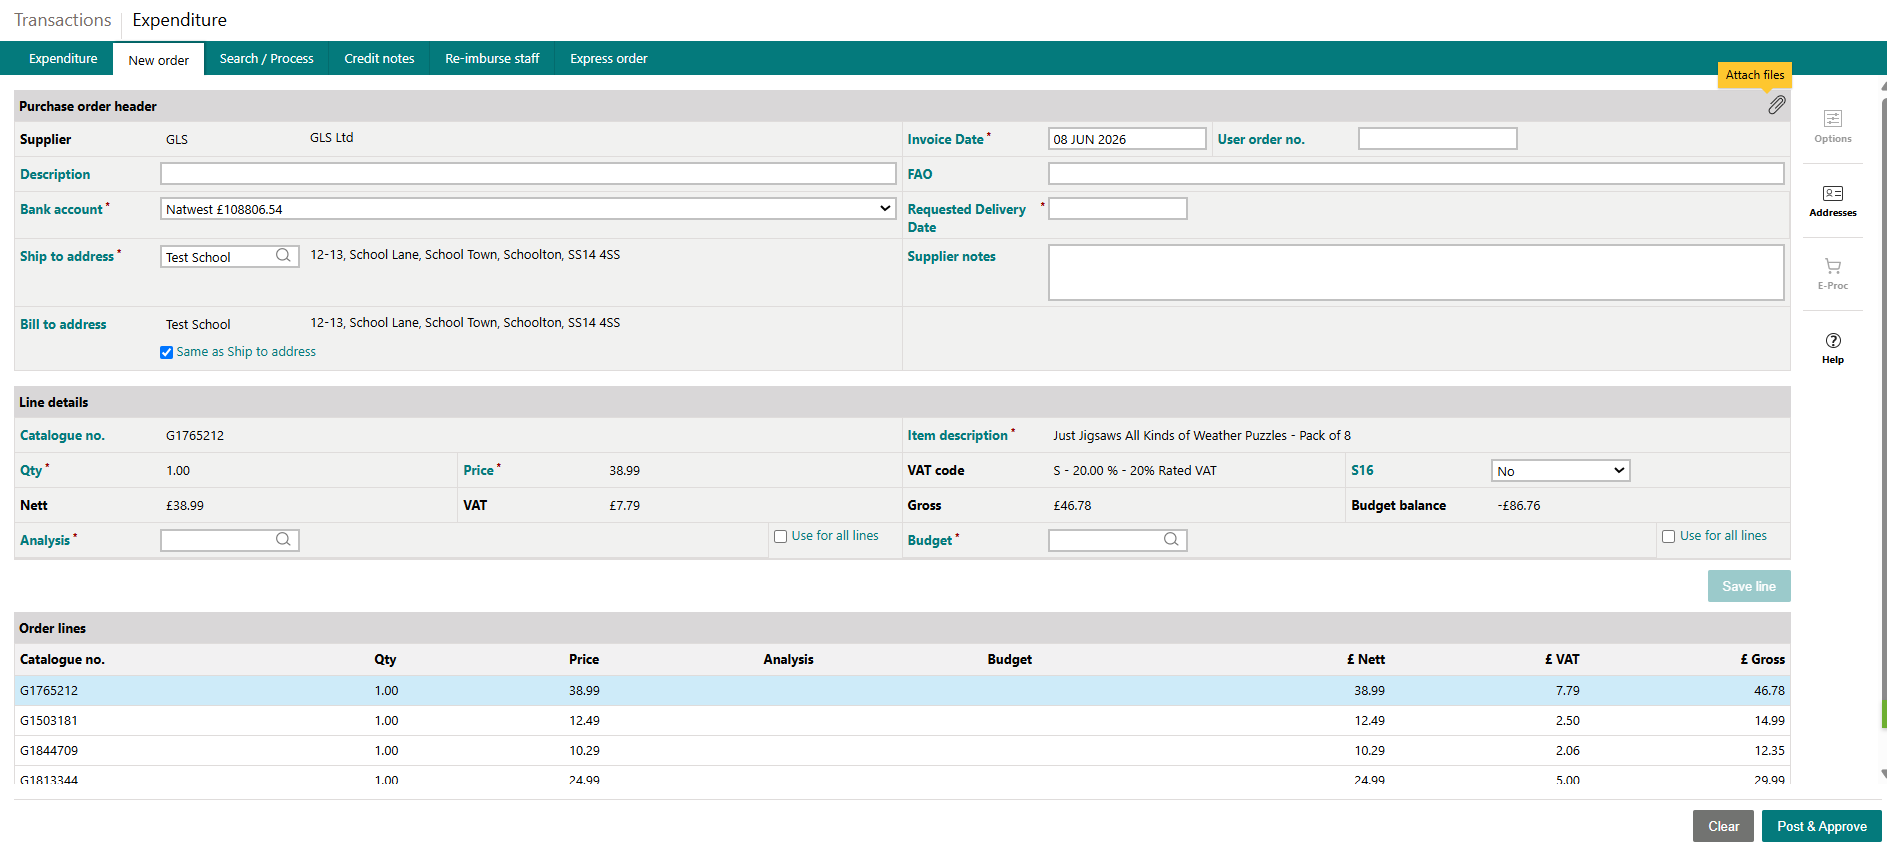Enable Use for all lines for Budget
Screen dimensions: 1887x842
point(1668,536)
